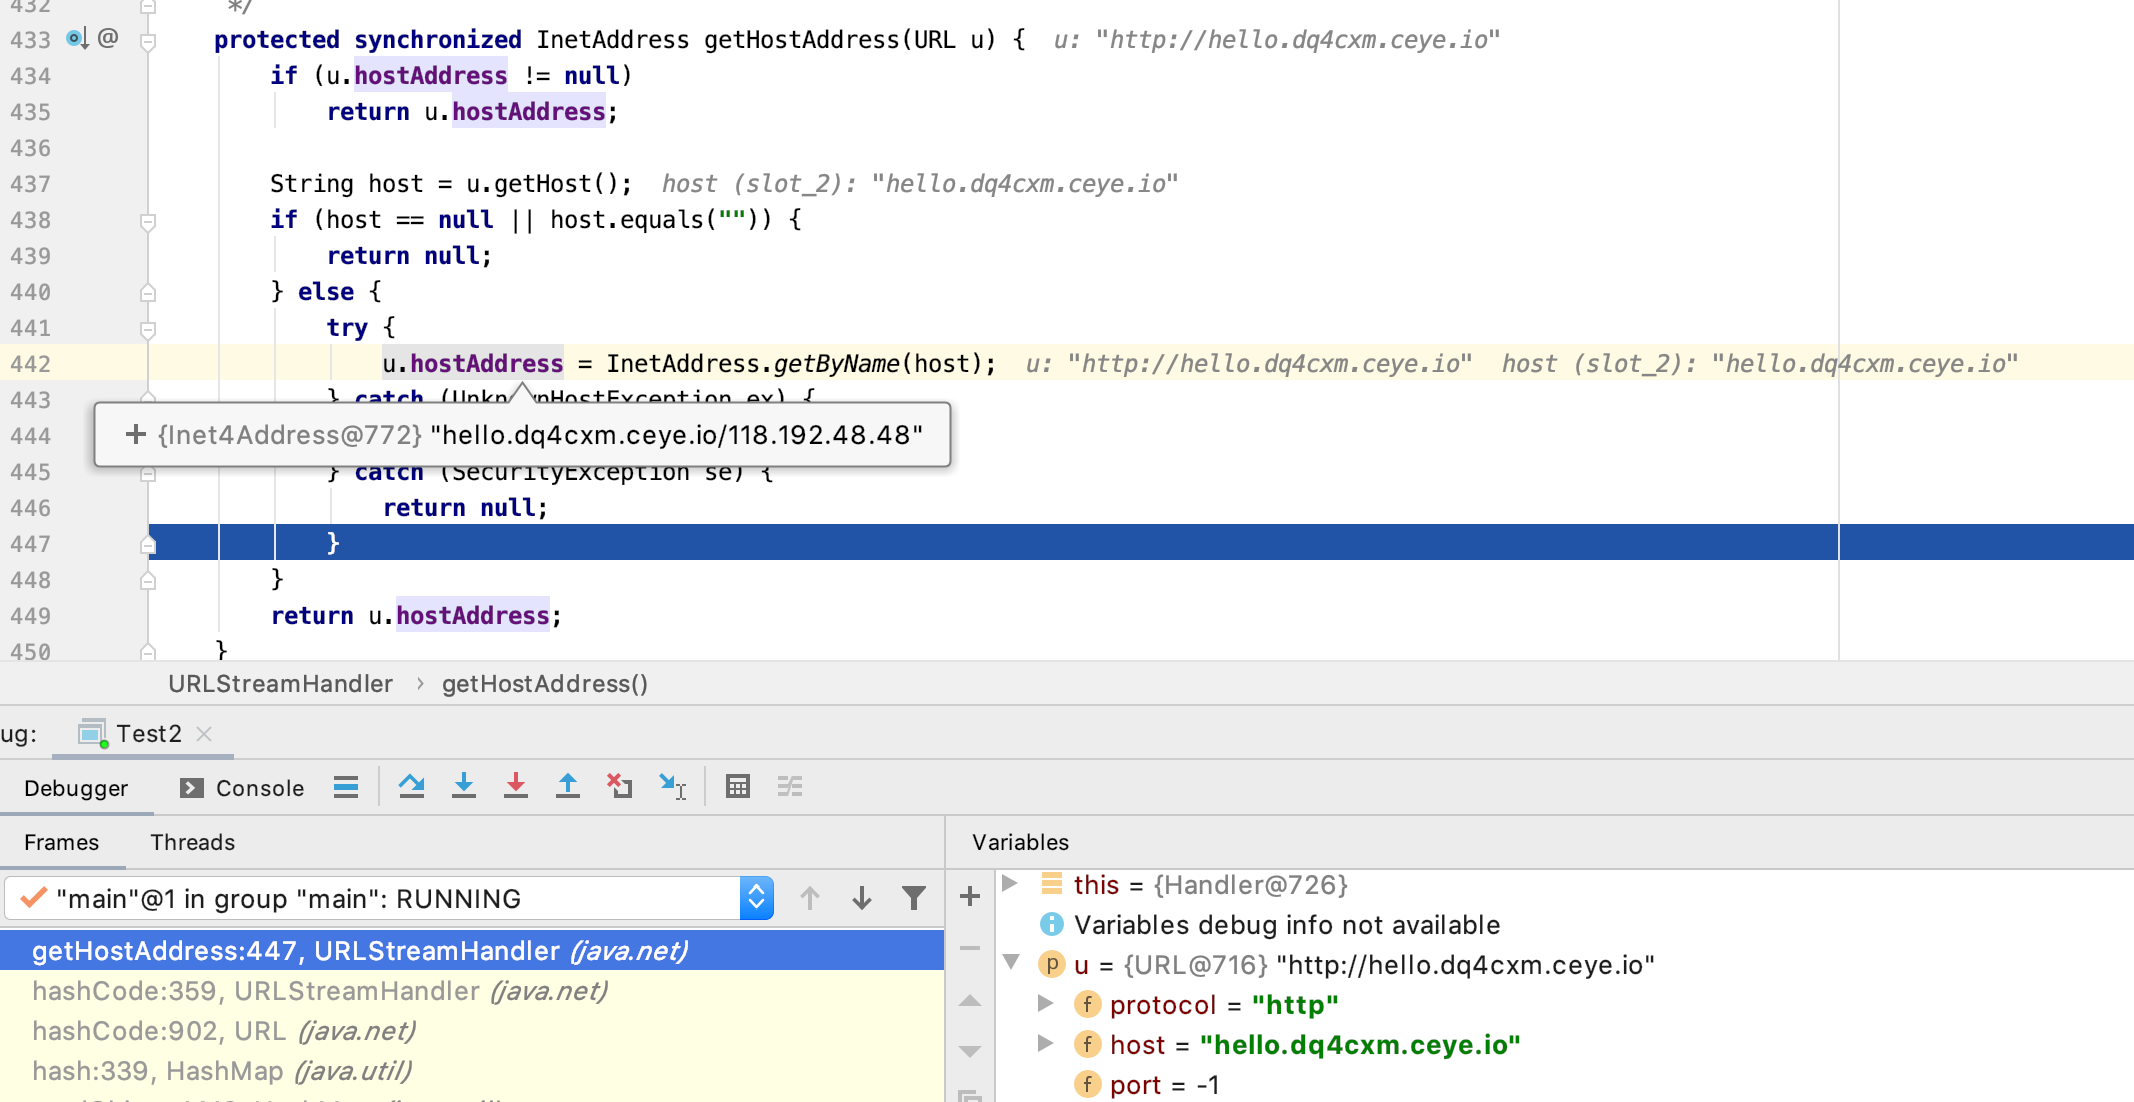The width and height of the screenshot is (2134, 1102).
Task: Click the Variables panel header
Action: point(1020,842)
